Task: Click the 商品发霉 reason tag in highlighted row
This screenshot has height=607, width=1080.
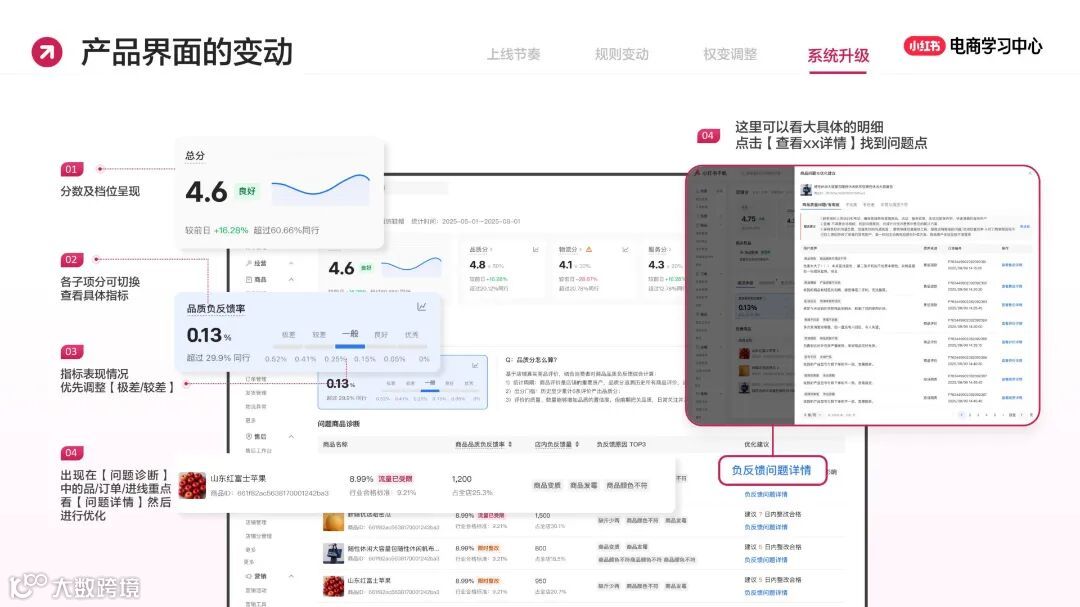Action: 583,486
